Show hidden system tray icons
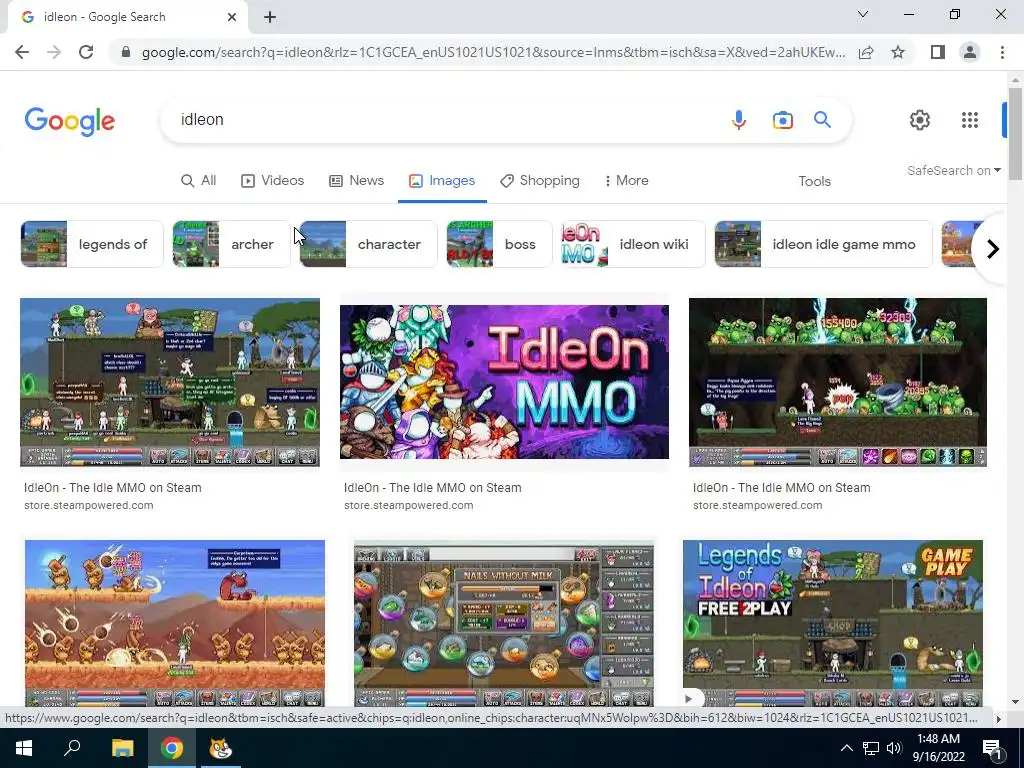The image size is (1024, 768). 846,748
